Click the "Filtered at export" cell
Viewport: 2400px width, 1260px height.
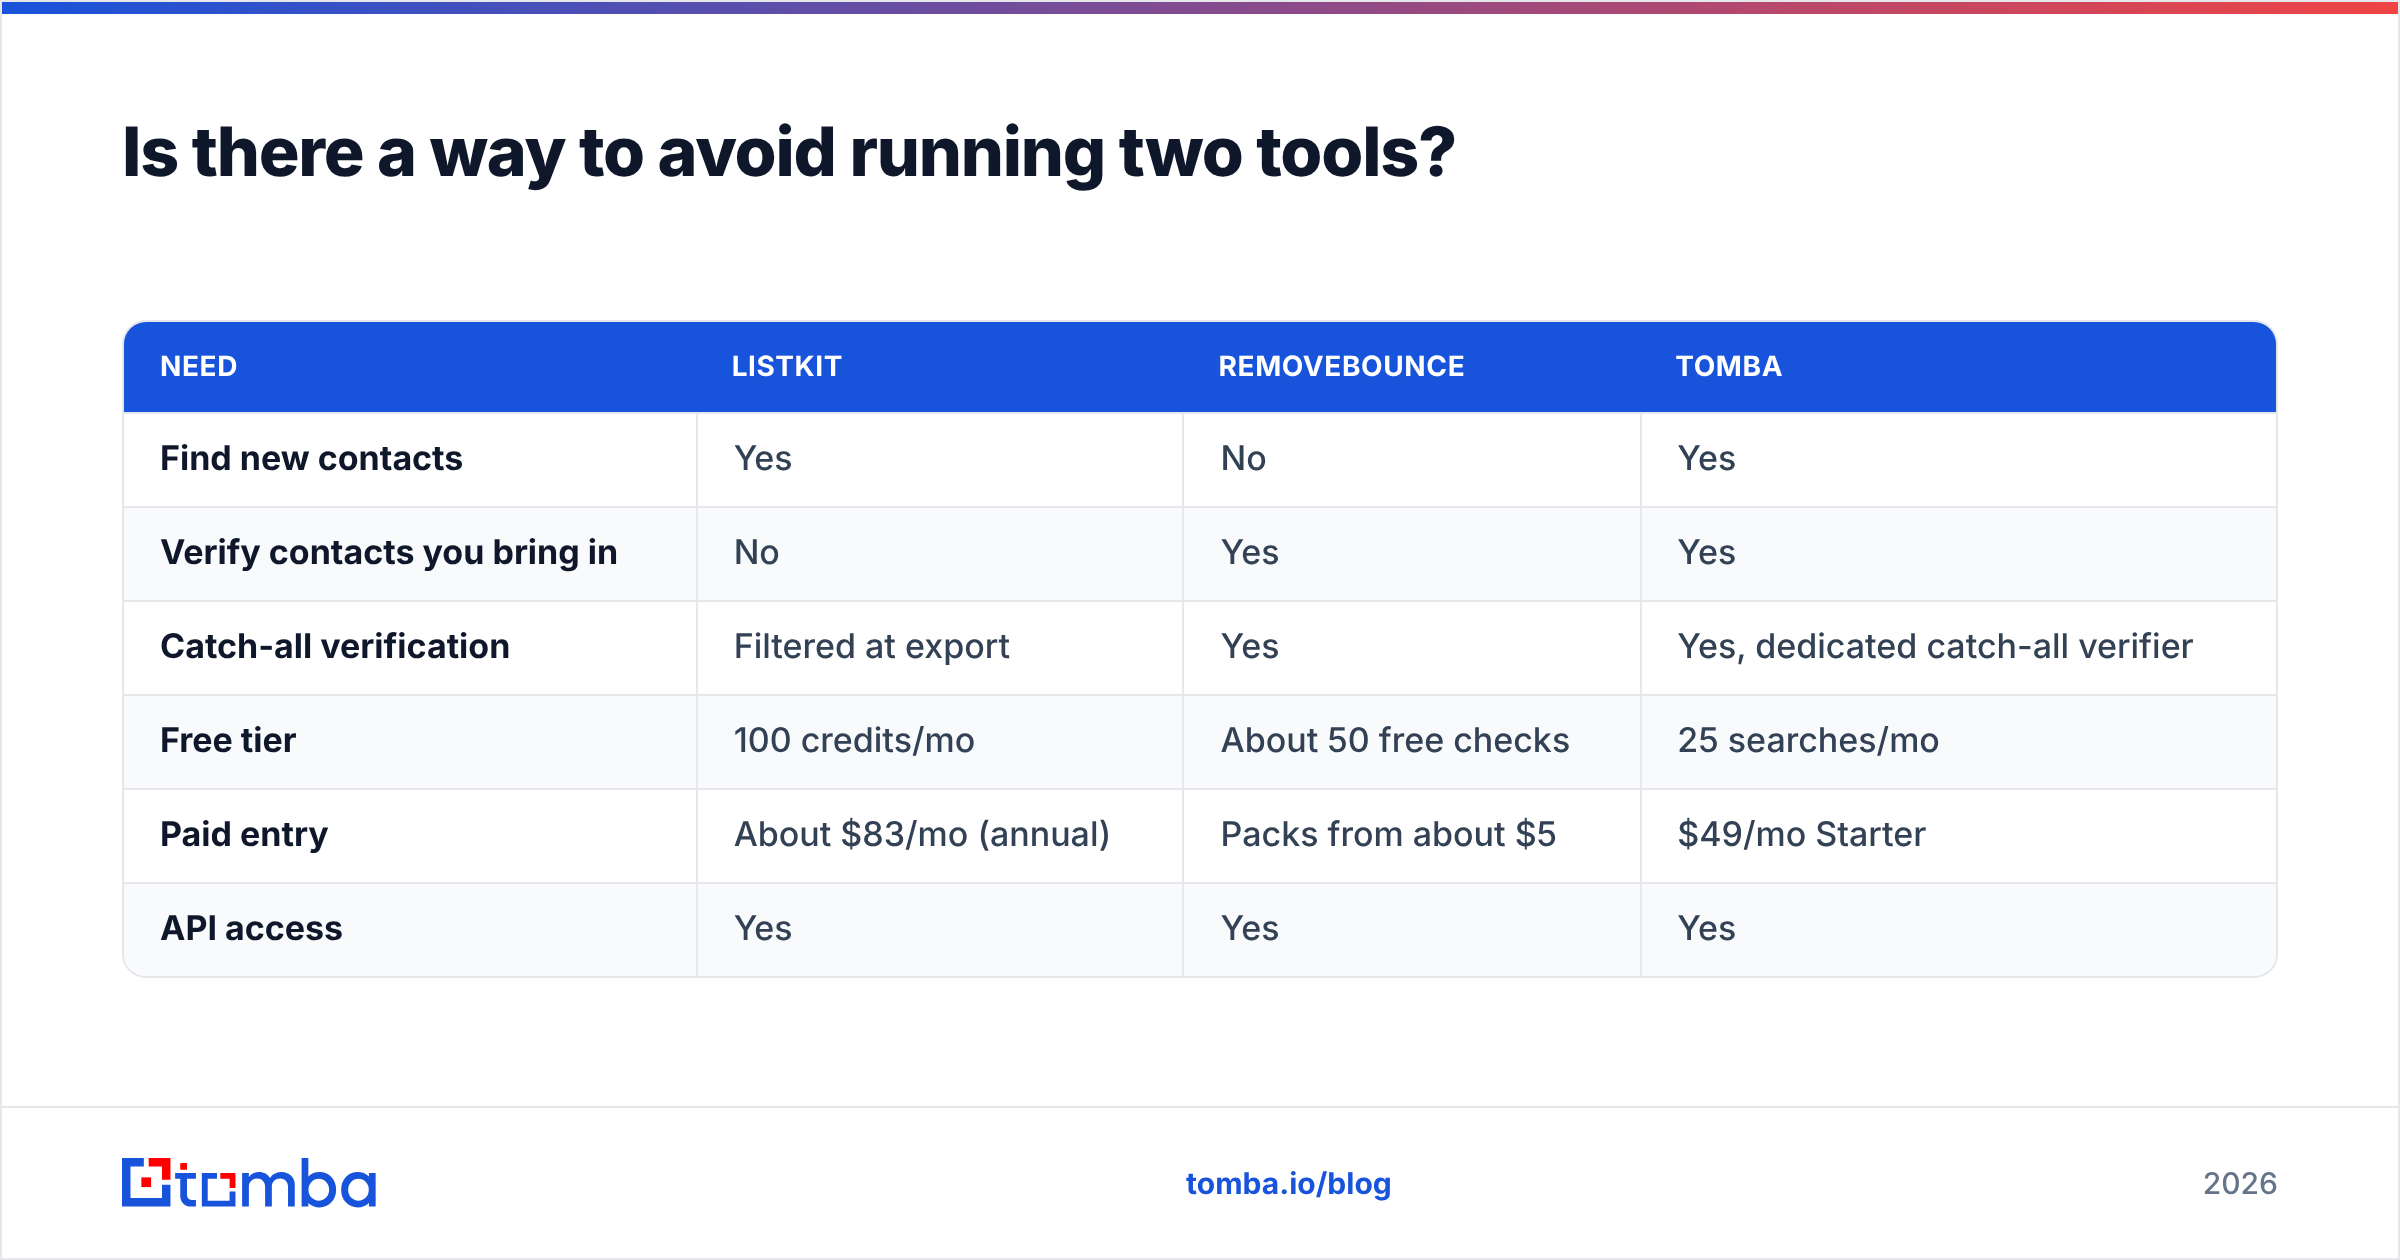click(x=871, y=646)
